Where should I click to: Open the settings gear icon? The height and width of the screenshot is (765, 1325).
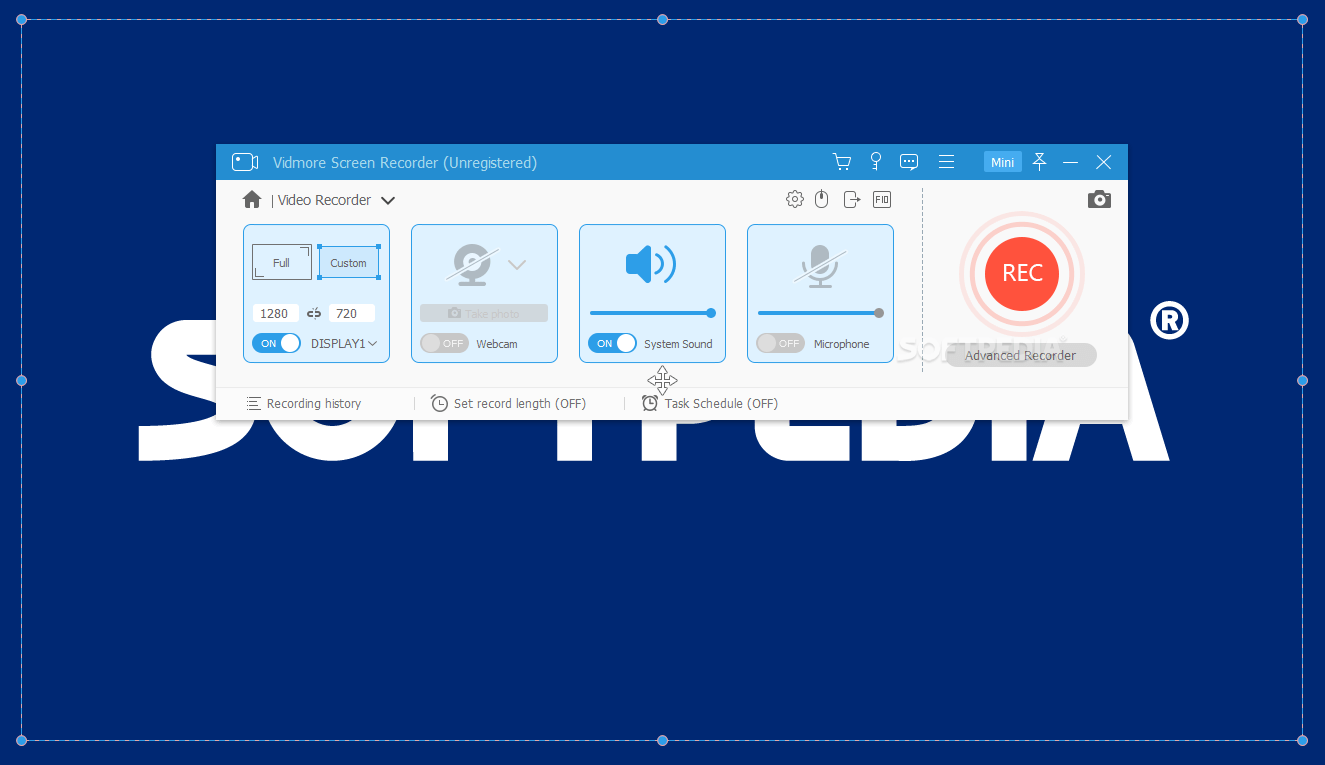[794, 199]
